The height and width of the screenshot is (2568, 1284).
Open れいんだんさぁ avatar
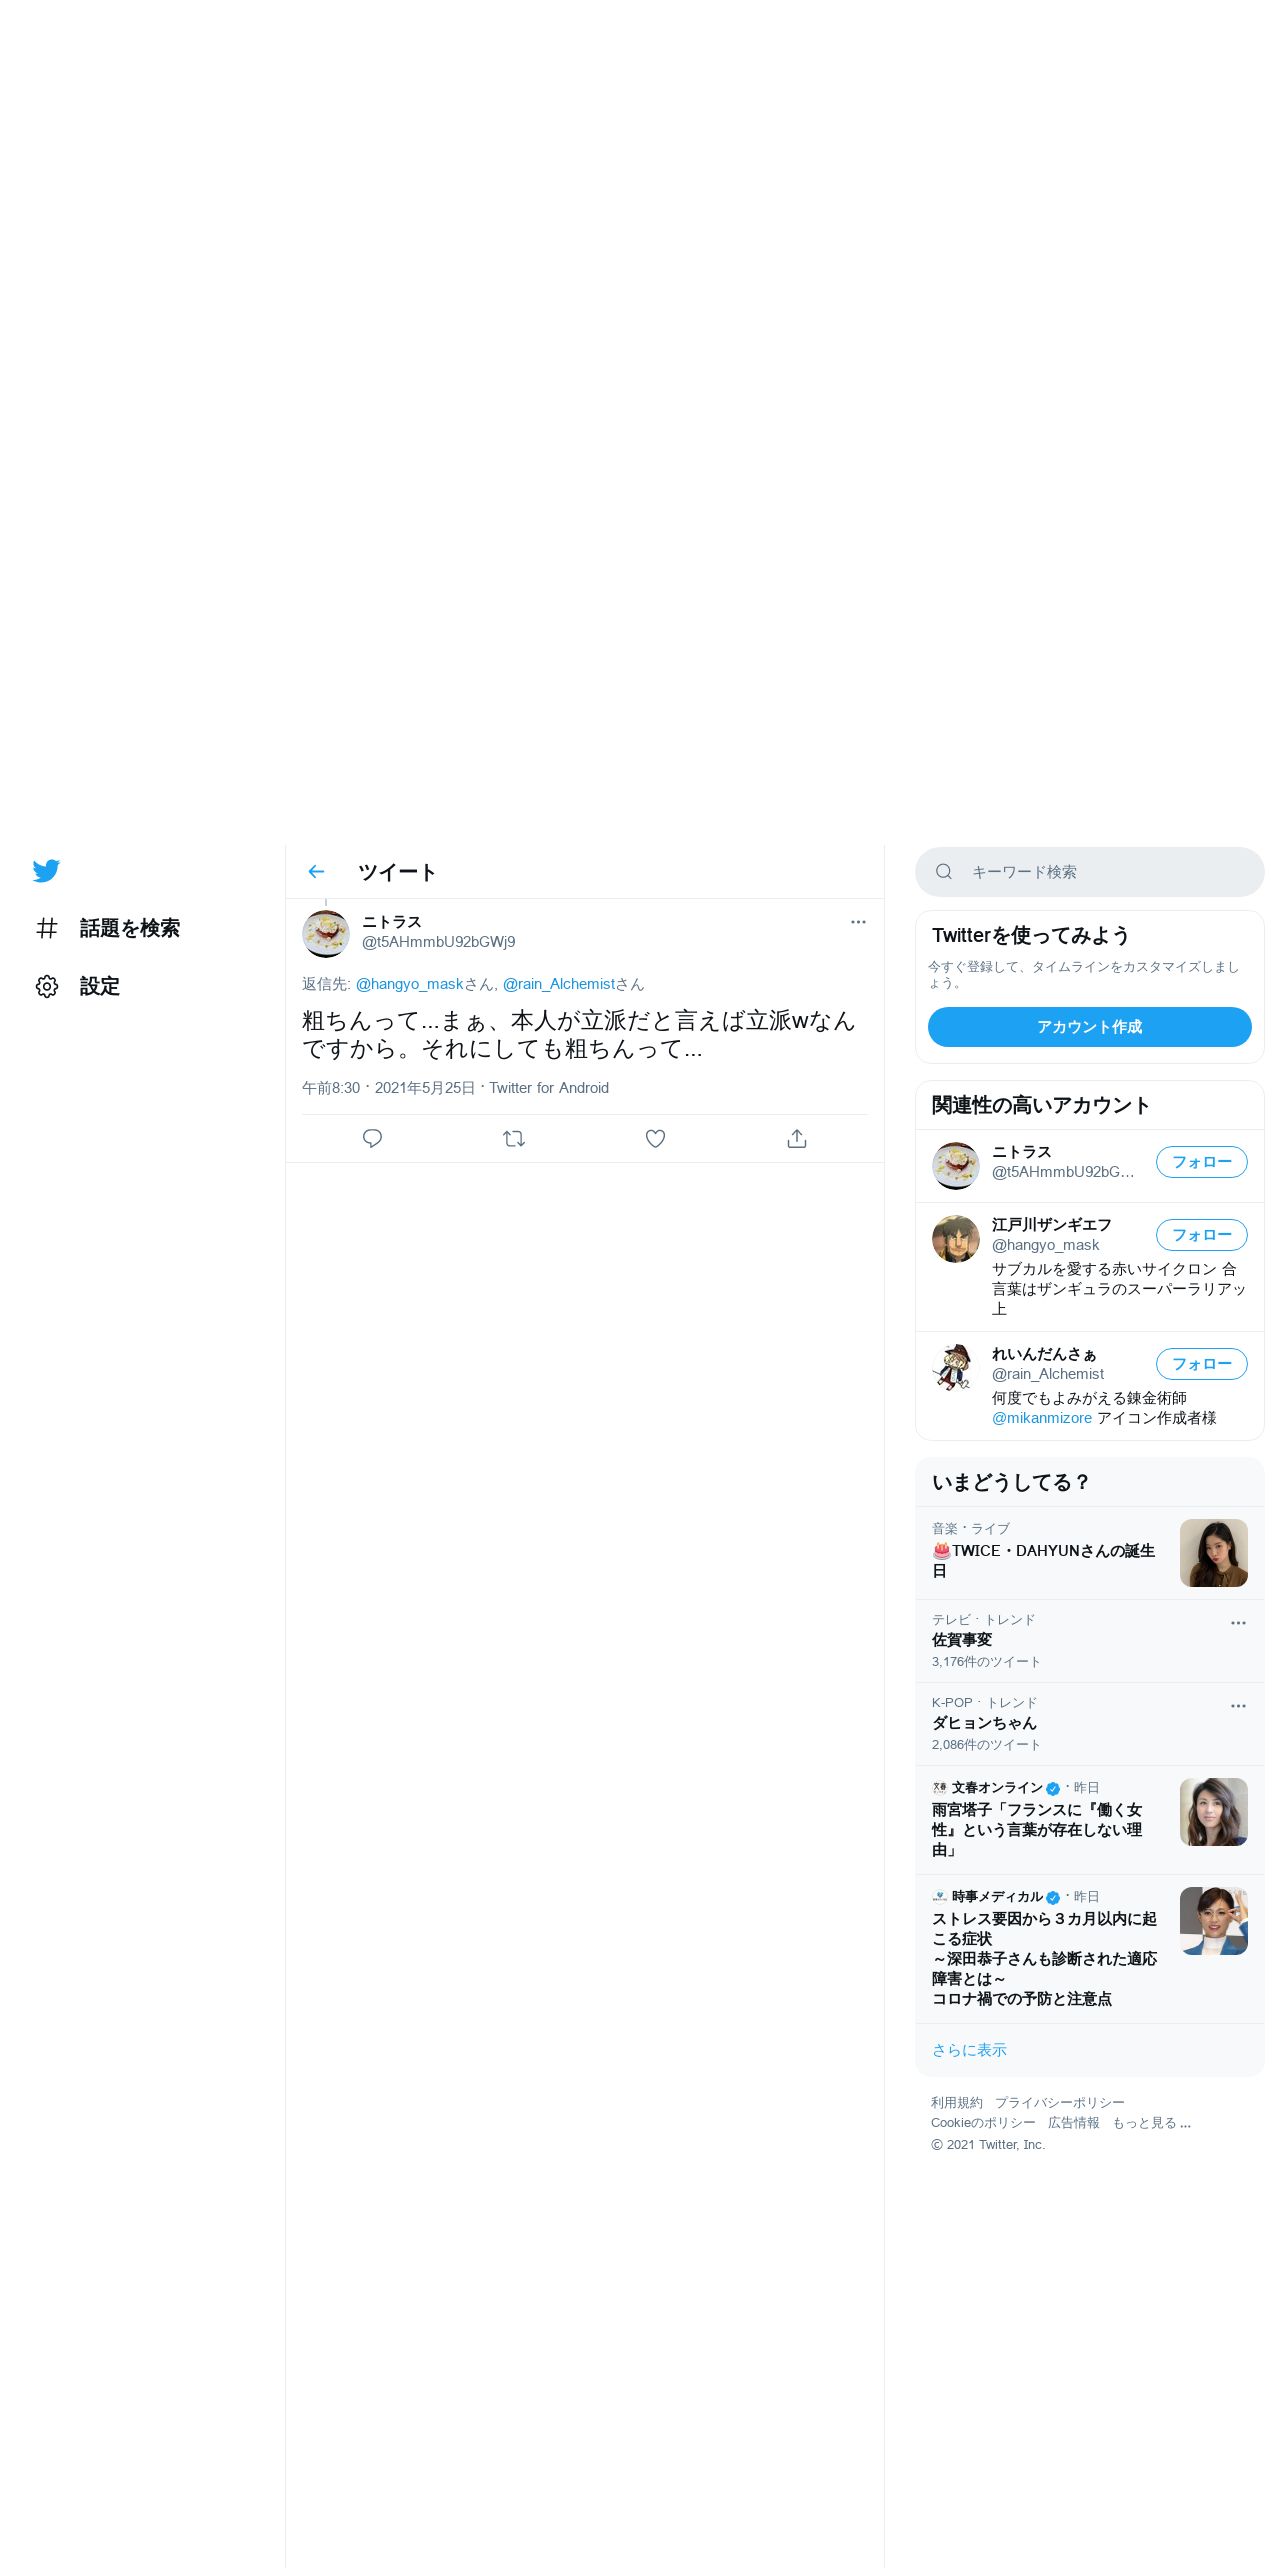pos(956,1368)
